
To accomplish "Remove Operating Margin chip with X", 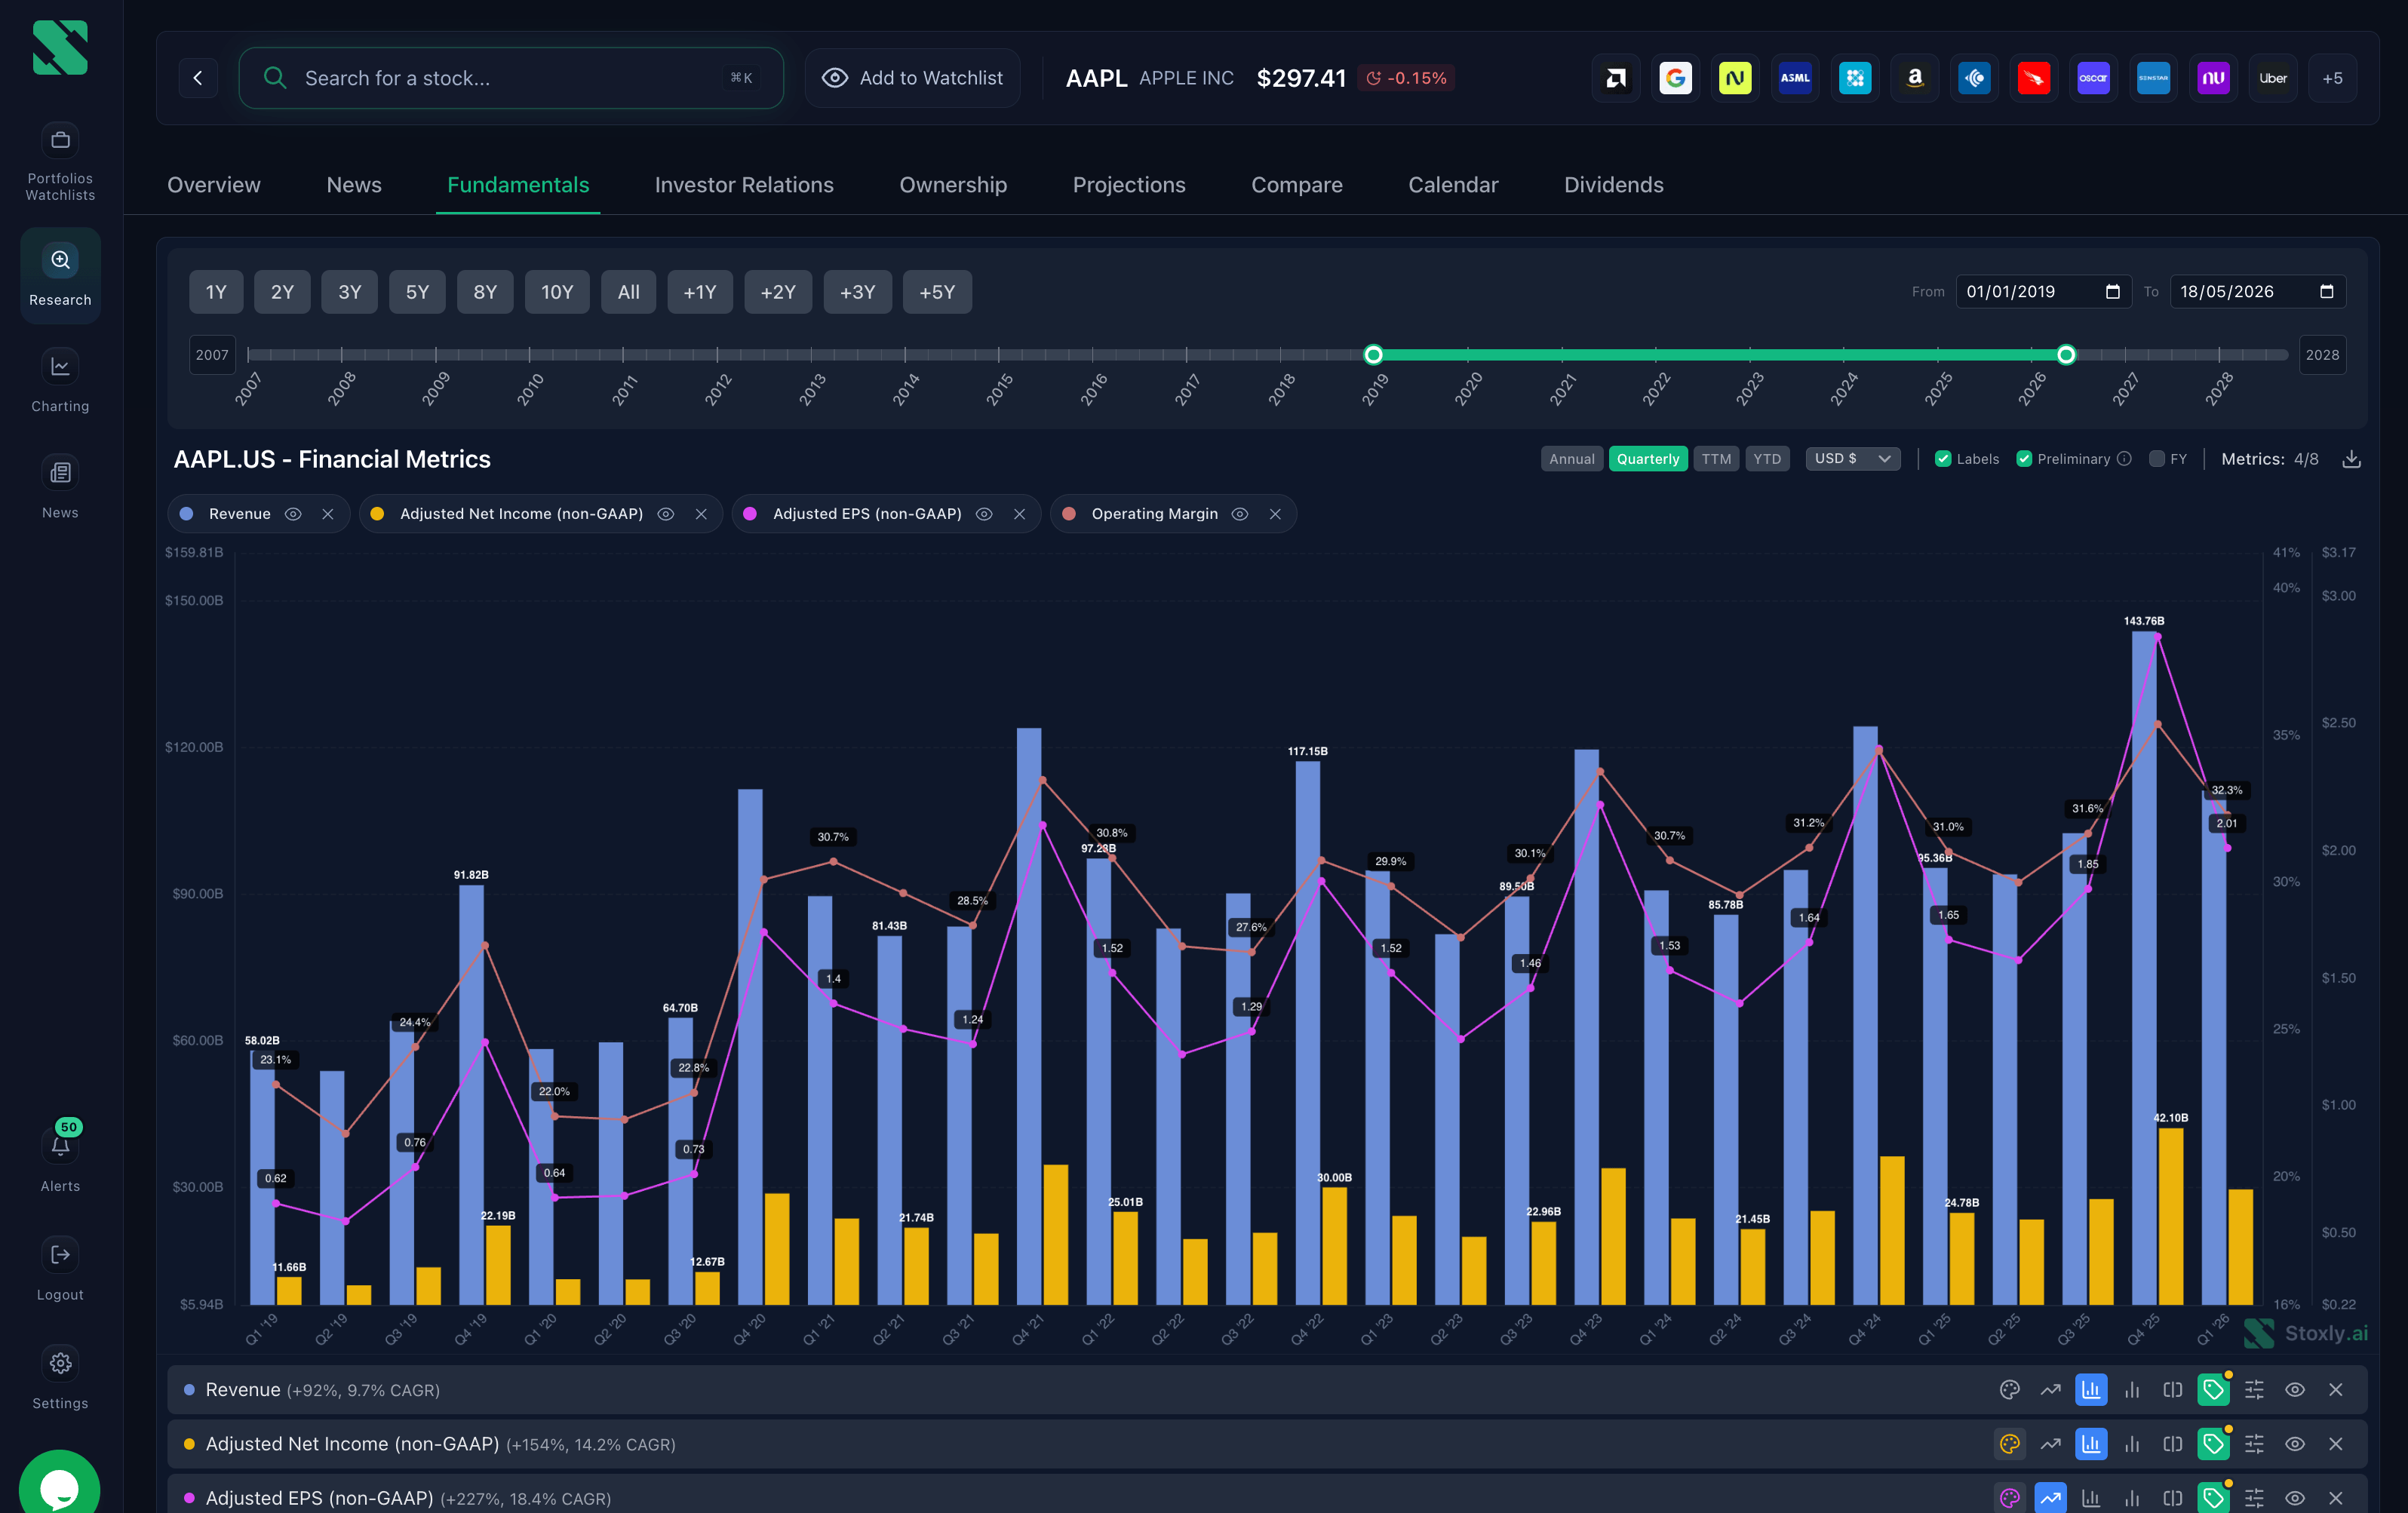I will coord(1275,514).
